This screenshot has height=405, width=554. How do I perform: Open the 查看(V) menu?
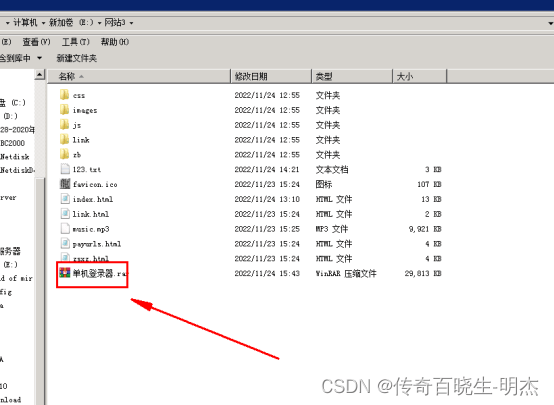point(36,42)
